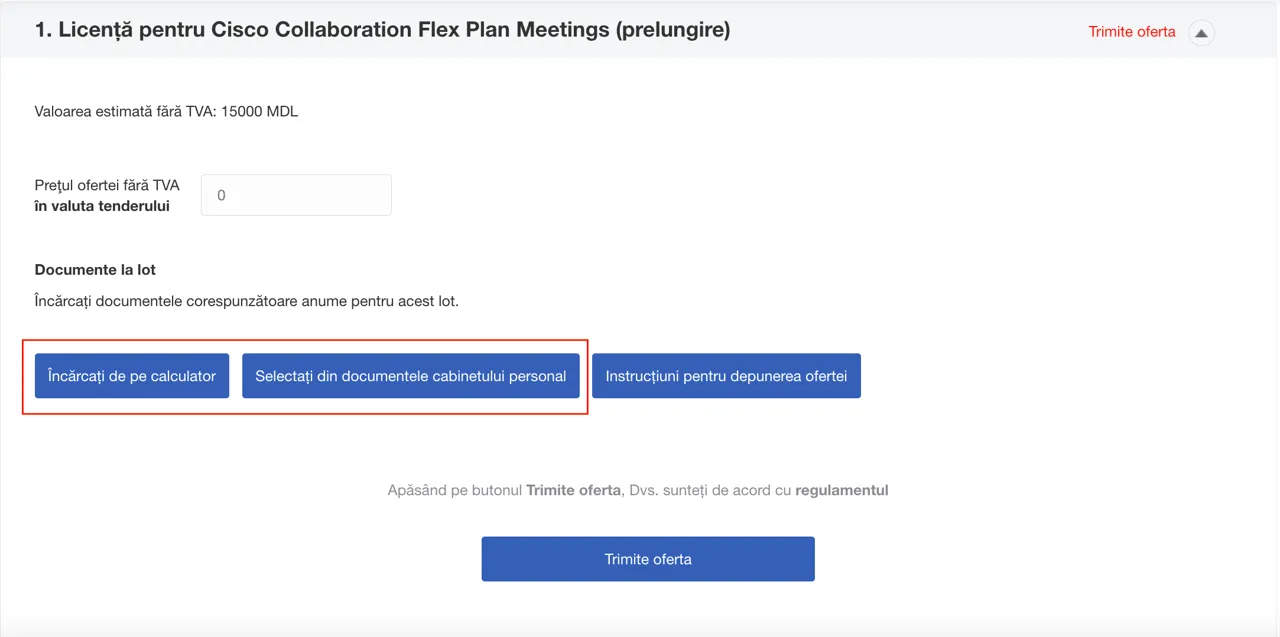Click the în valuta tenderului bold label

tap(102, 206)
